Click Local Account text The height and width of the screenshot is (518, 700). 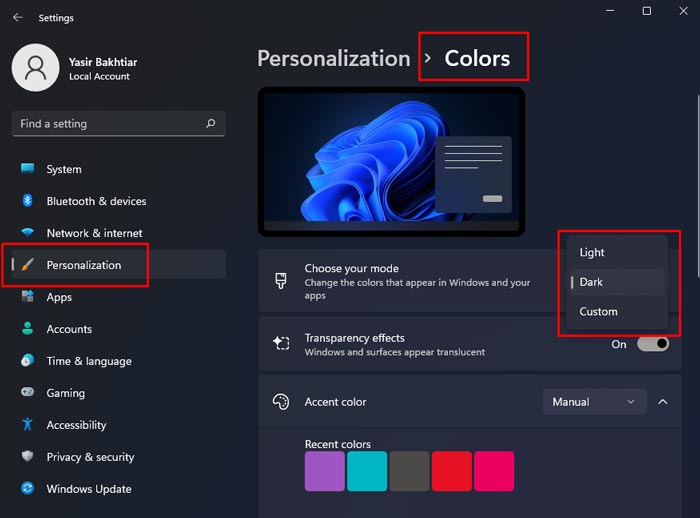99,76
